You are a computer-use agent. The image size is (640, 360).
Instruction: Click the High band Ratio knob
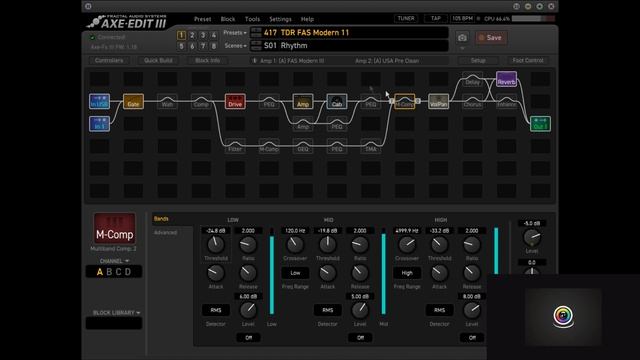[x=471, y=244]
